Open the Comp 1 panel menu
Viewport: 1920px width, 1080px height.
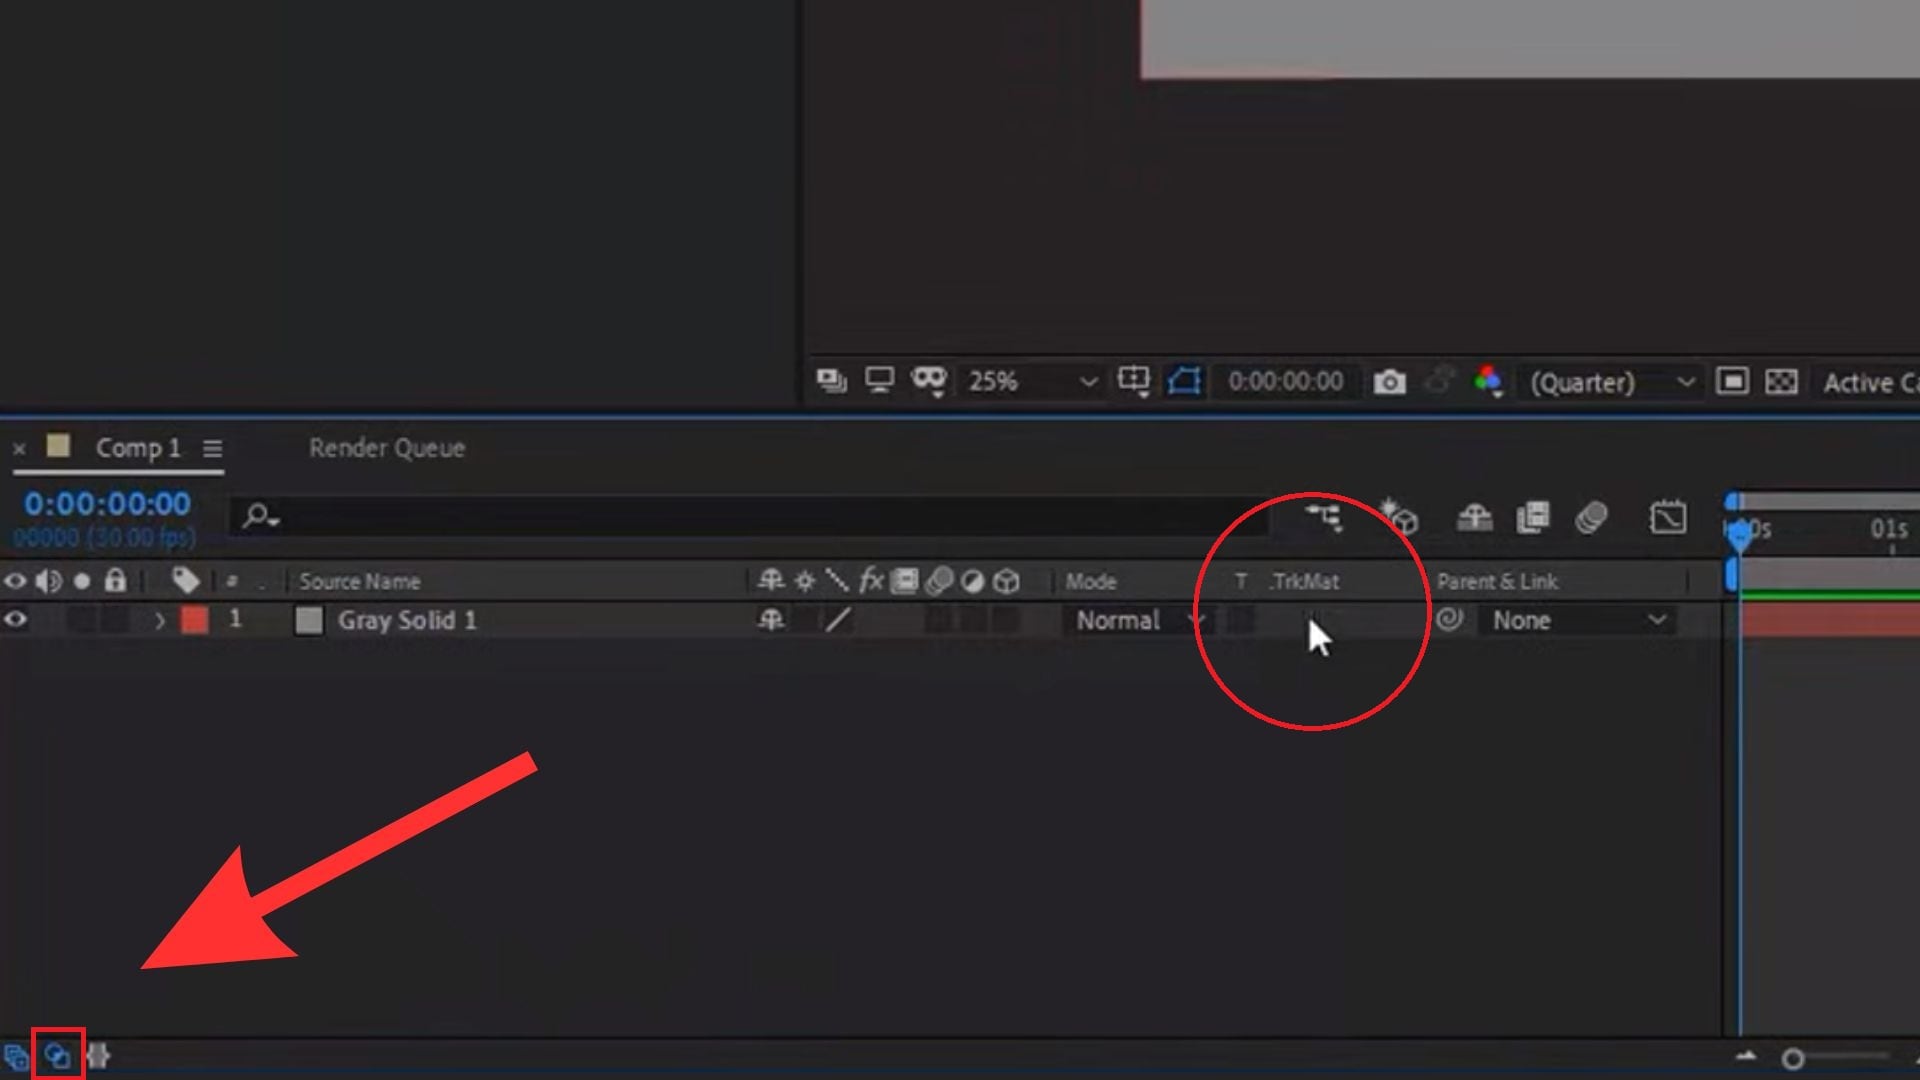coord(212,449)
